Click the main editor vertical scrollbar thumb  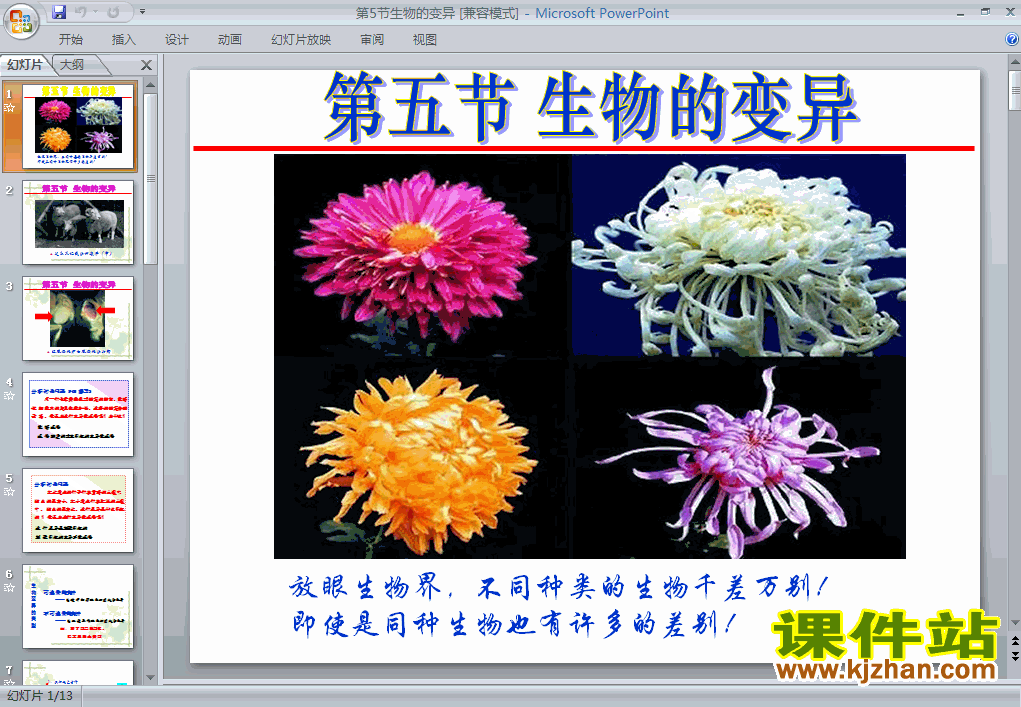pos(1014,91)
